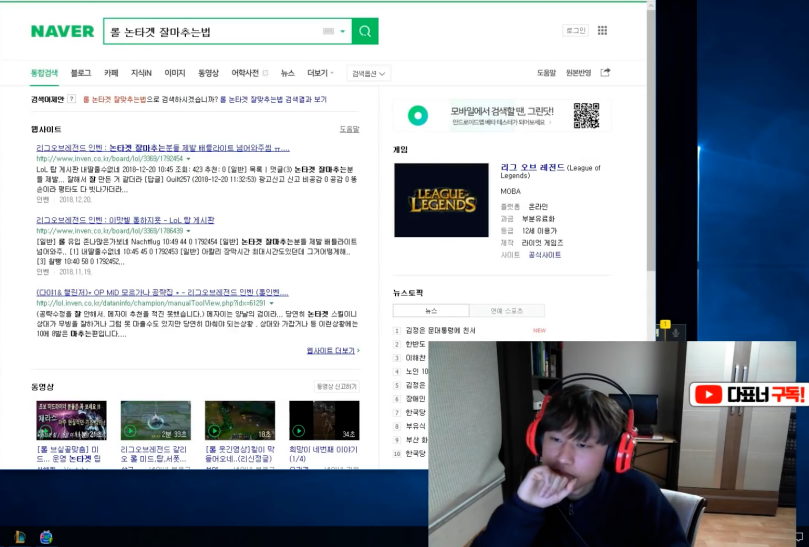The image size is (809, 547).
Task: Select the 뉴스 tab
Action: (287, 73)
